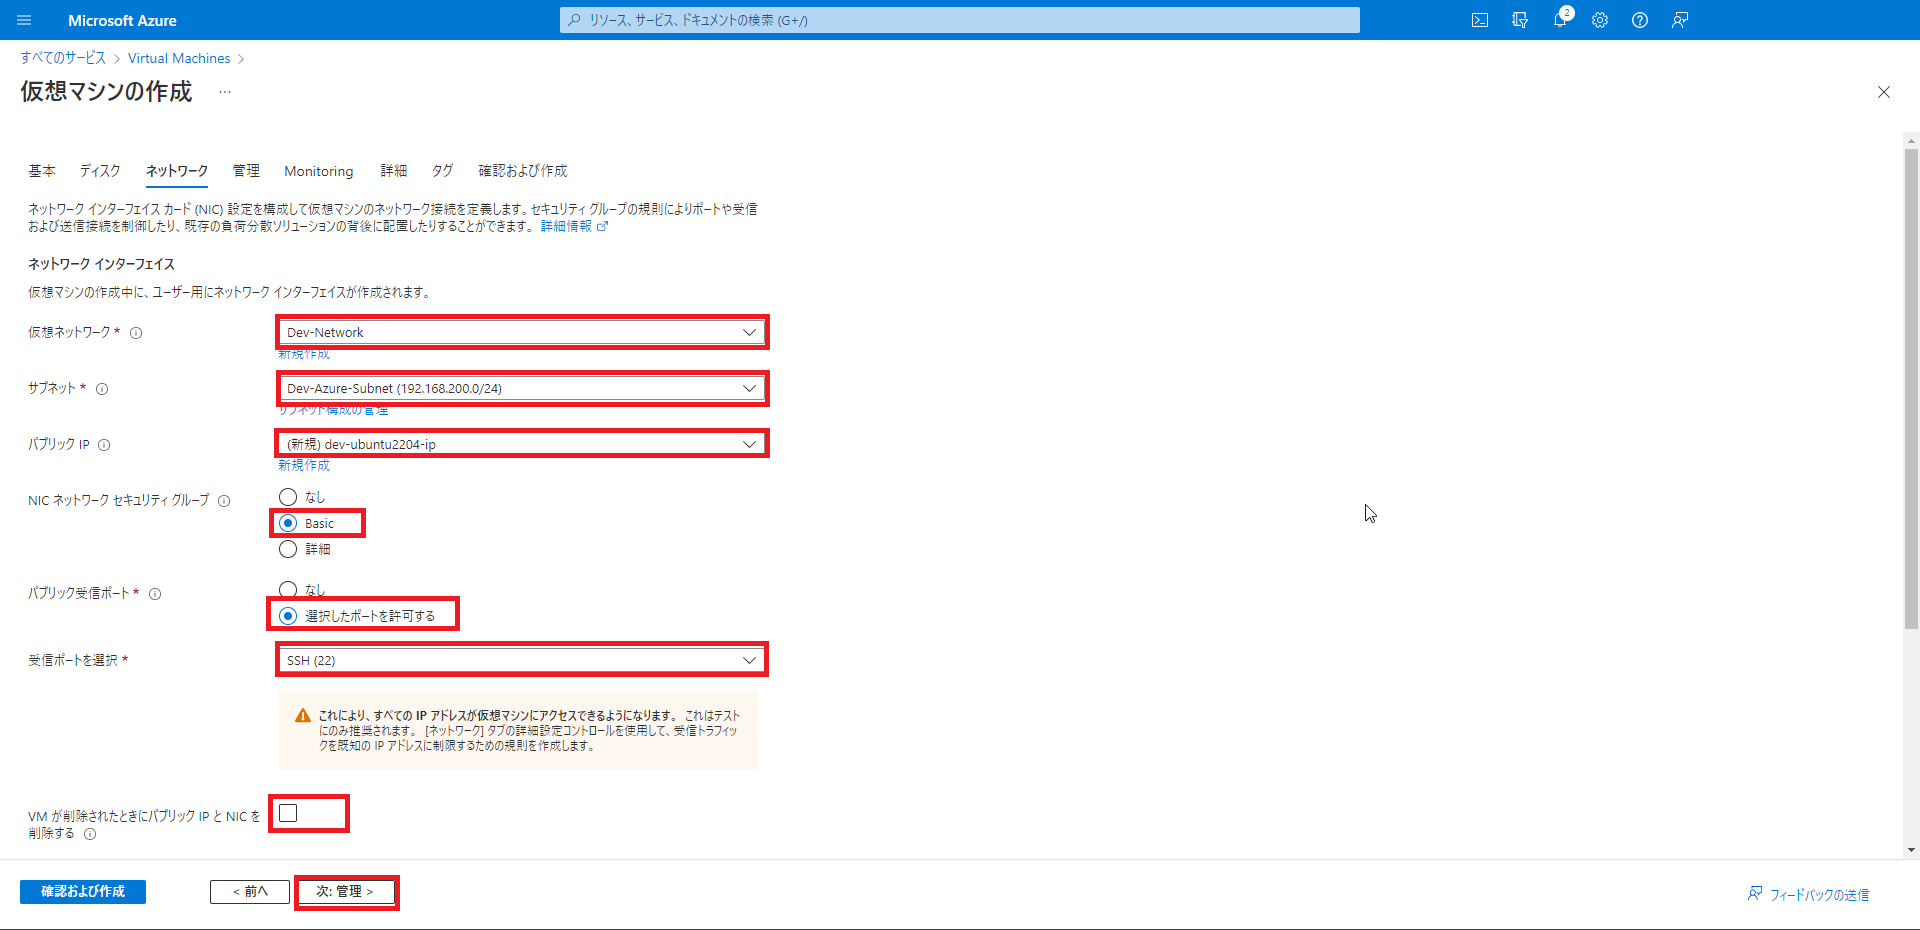This screenshot has height=930, width=1920.
Task: Click 確認および作成 blue button
Action: (83, 892)
